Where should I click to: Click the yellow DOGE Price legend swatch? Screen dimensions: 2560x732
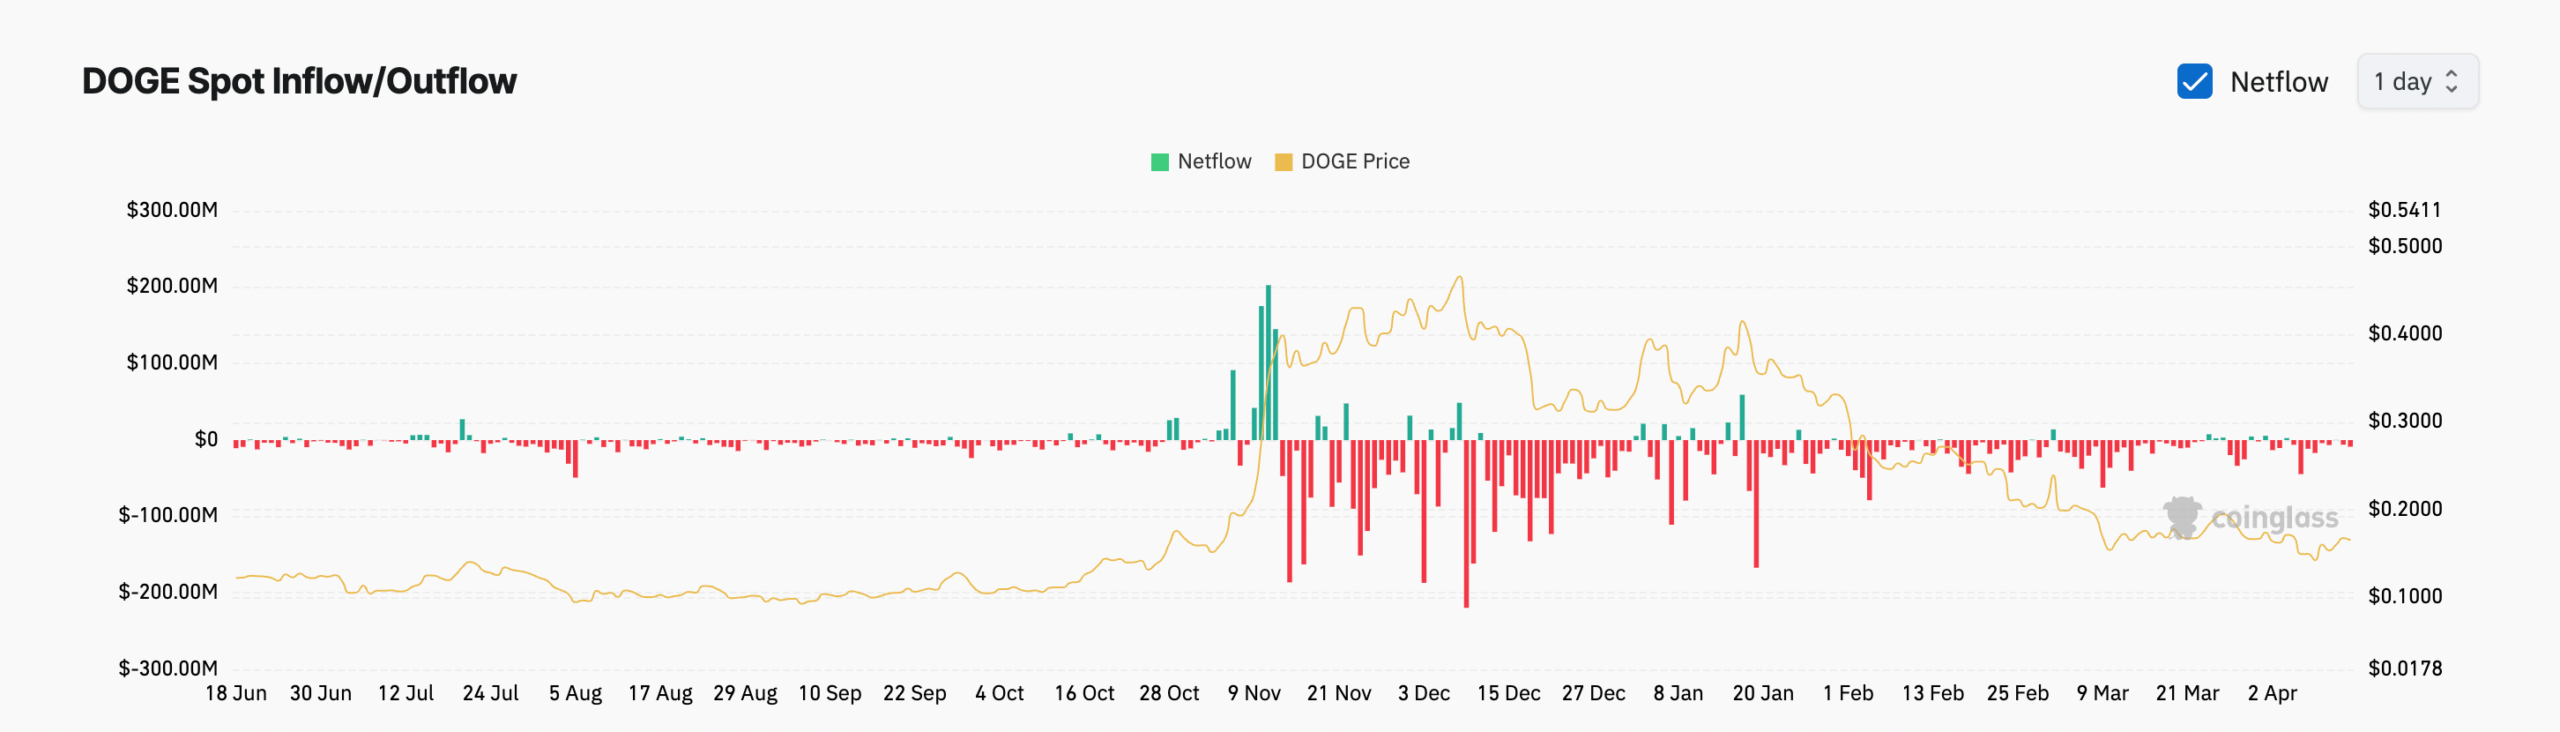click(1283, 162)
